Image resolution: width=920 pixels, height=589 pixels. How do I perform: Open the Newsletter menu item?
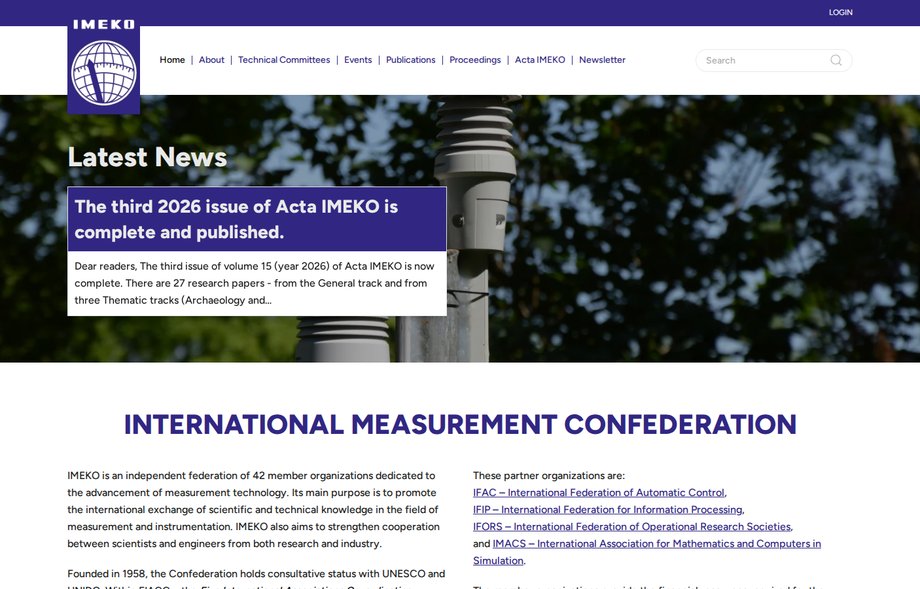602,60
